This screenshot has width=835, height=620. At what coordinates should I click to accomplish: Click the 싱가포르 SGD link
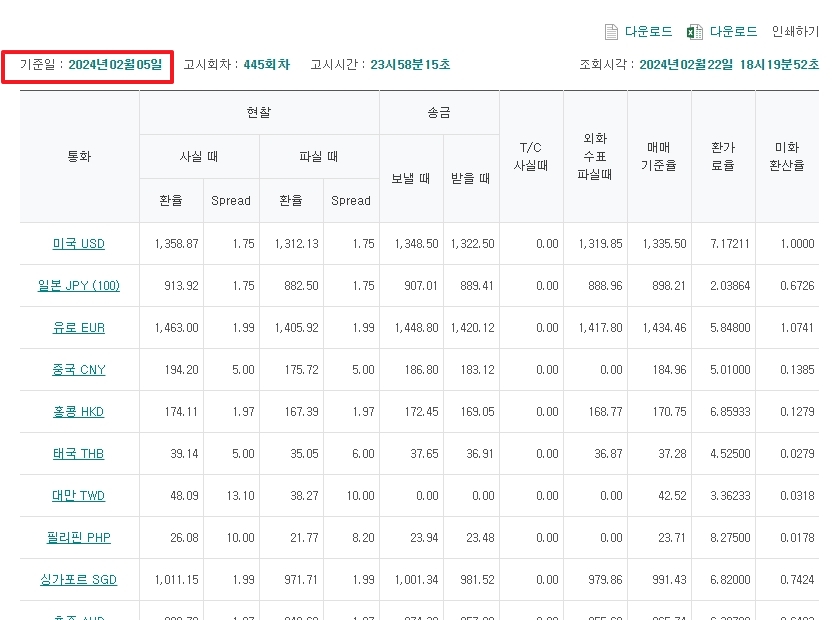[80, 579]
